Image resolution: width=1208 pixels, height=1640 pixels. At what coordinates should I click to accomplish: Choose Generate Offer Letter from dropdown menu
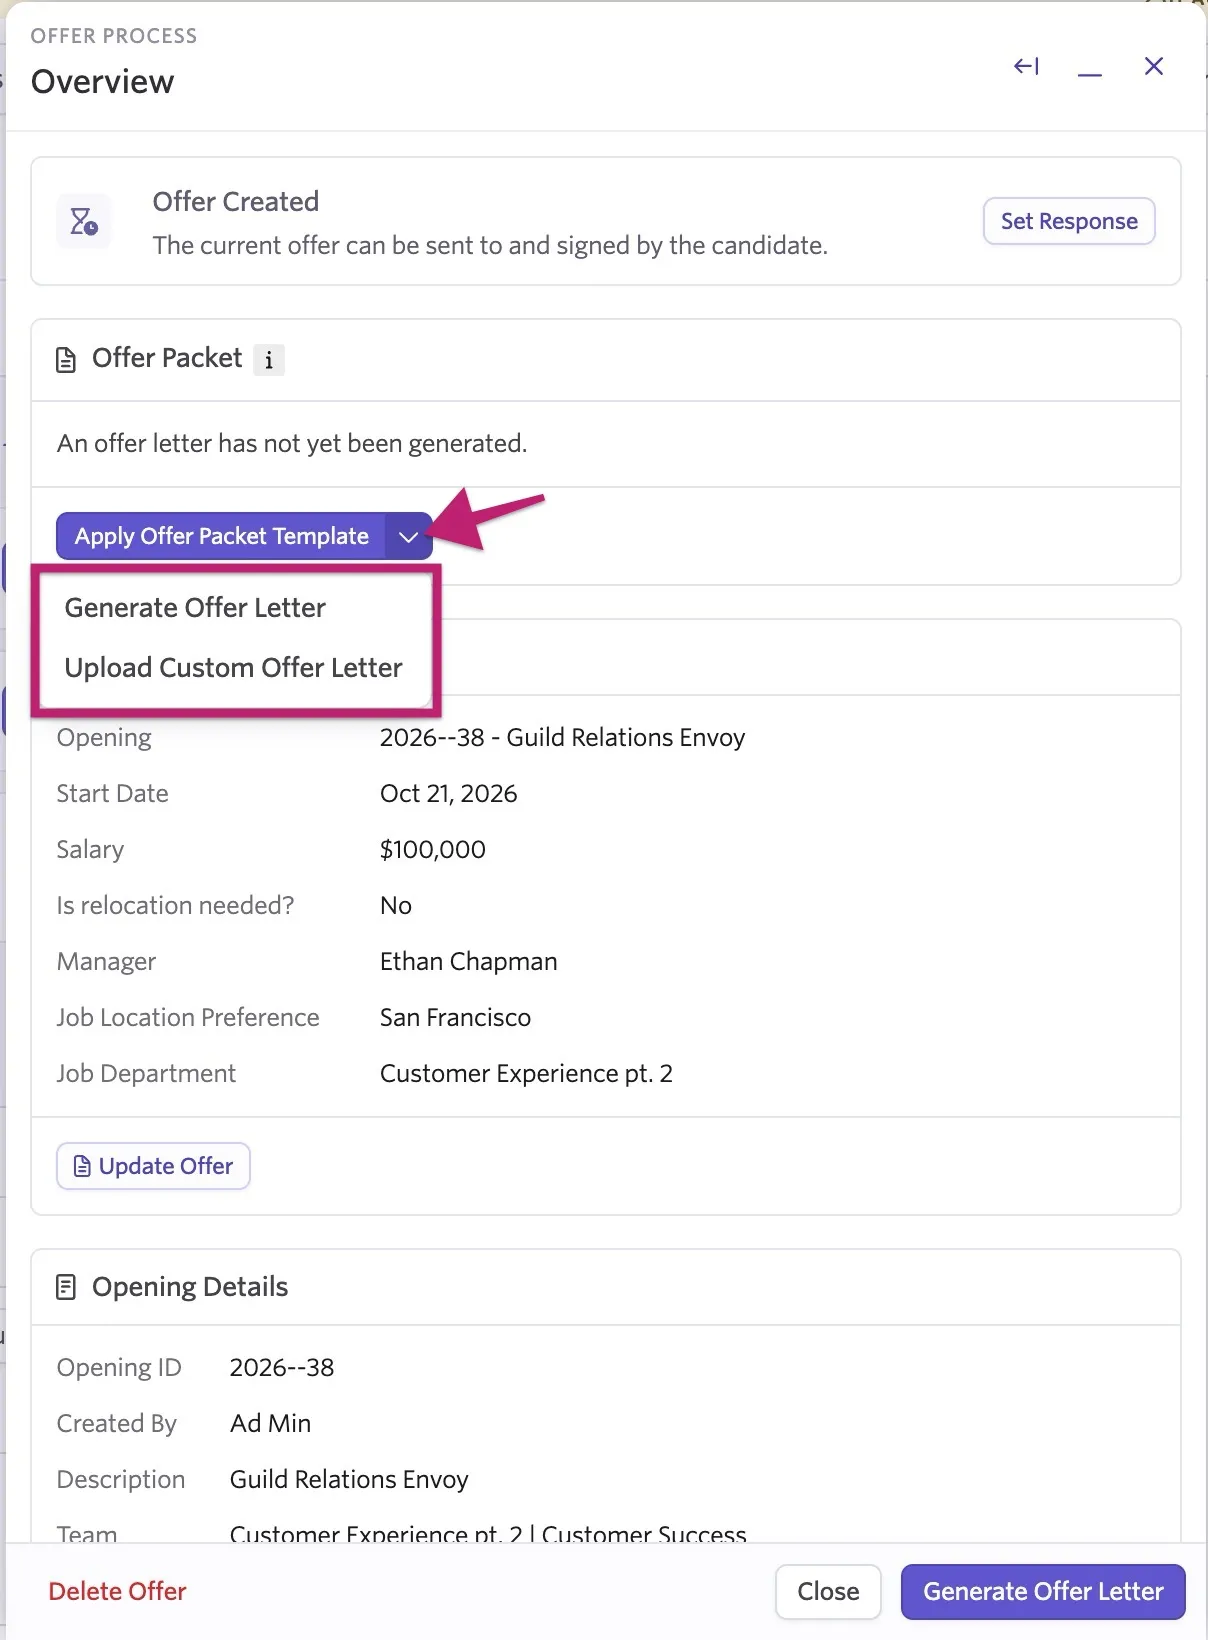(195, 608)
